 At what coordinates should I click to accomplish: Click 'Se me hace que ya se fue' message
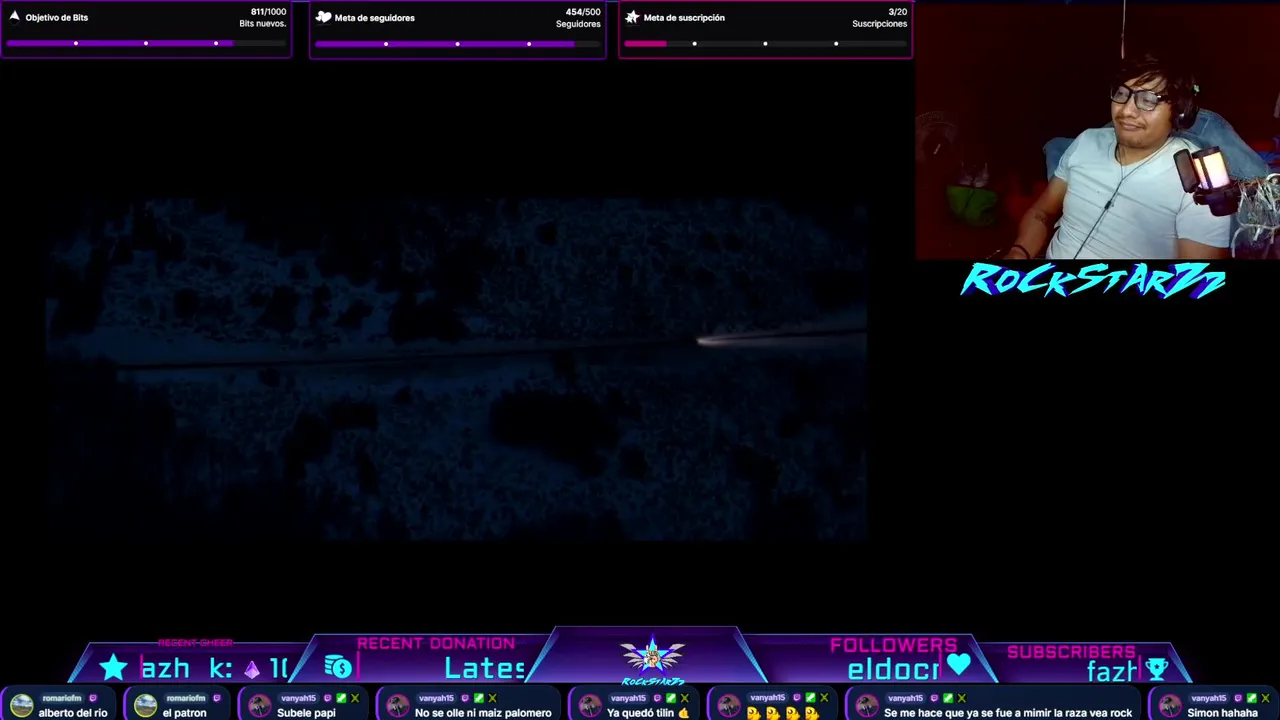tap(1008, 713)
